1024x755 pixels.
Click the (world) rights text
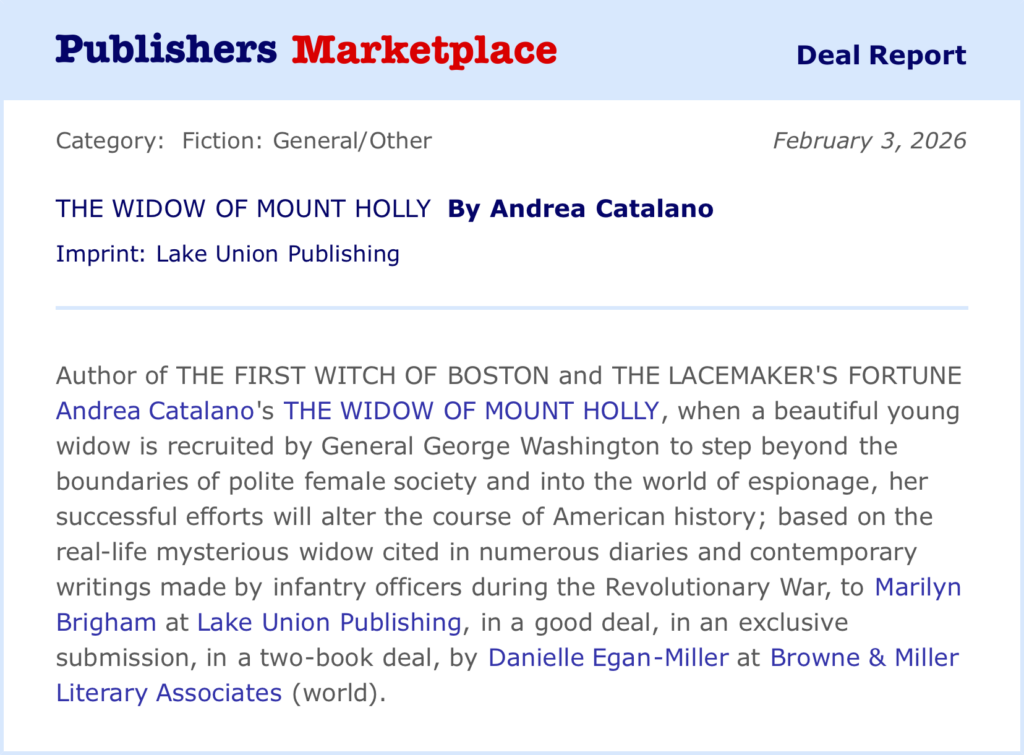pyautogui.click(x=338, y=692)
